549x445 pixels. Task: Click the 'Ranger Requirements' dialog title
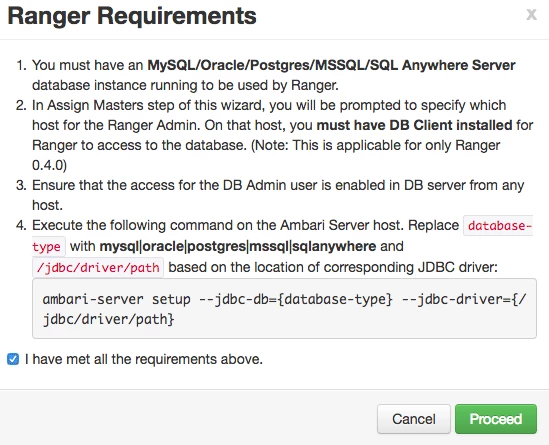coord(132,16)
